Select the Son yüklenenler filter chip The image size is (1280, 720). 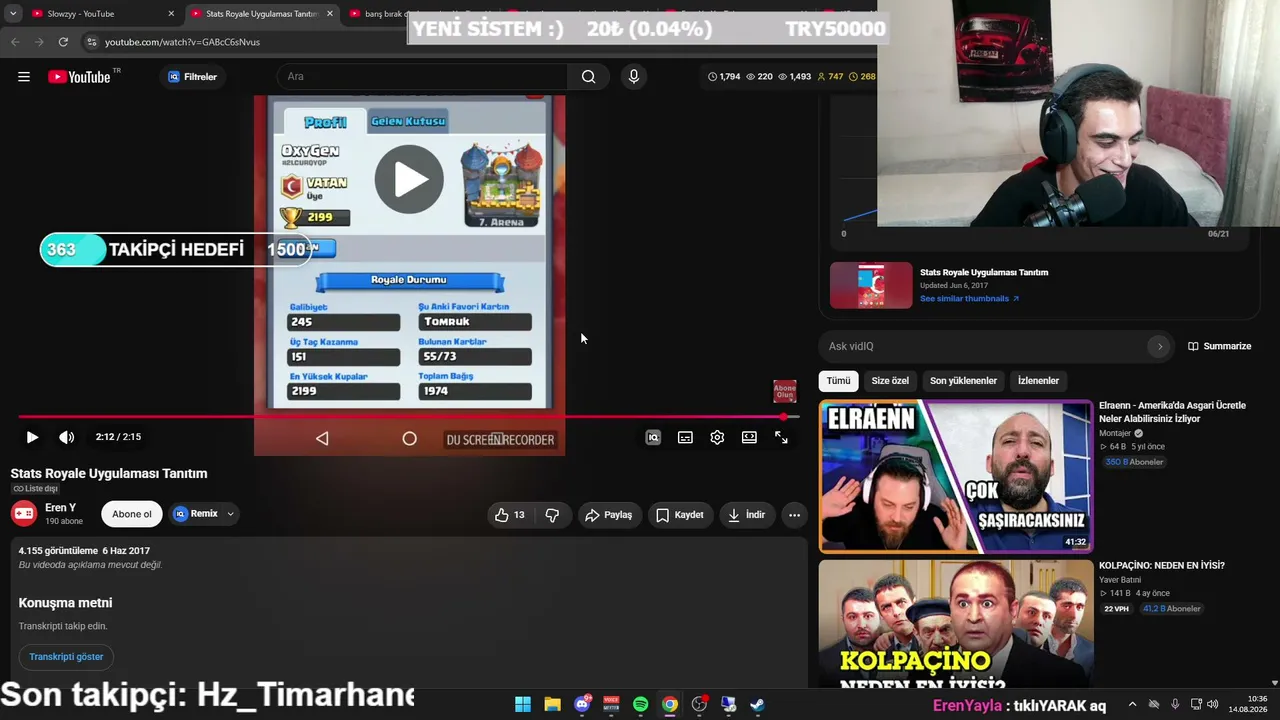pyautogui.click(x=963, y=381)
